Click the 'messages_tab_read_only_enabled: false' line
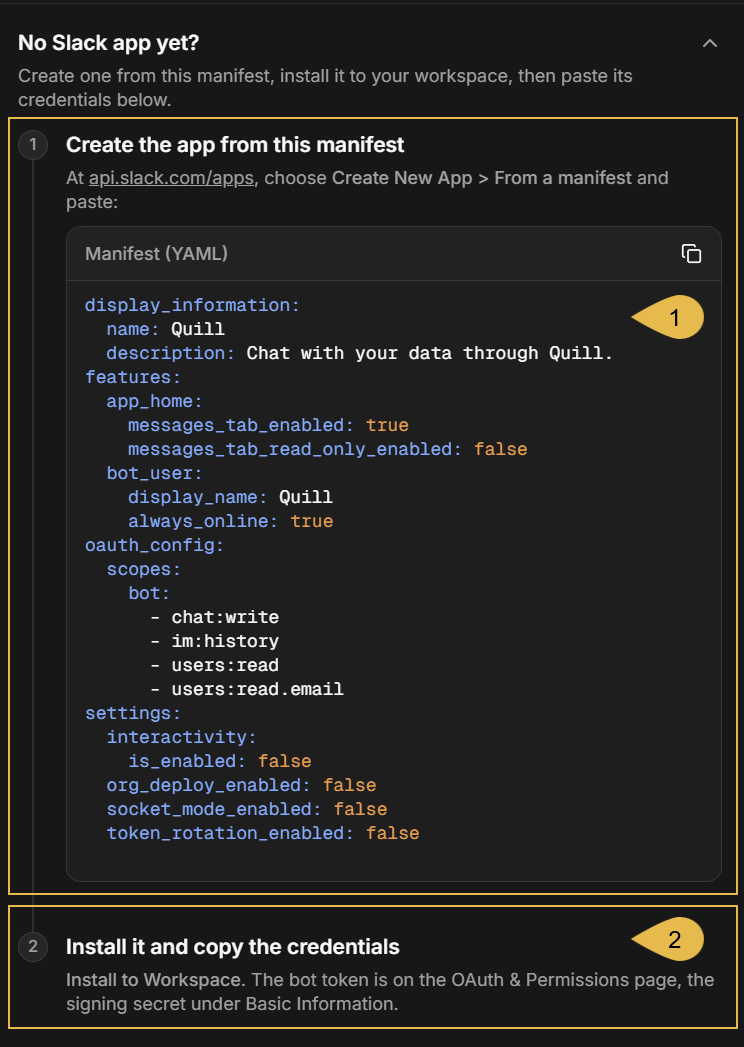The height and width of the screenshot is (1047, 744). click(x=327, y=449)
